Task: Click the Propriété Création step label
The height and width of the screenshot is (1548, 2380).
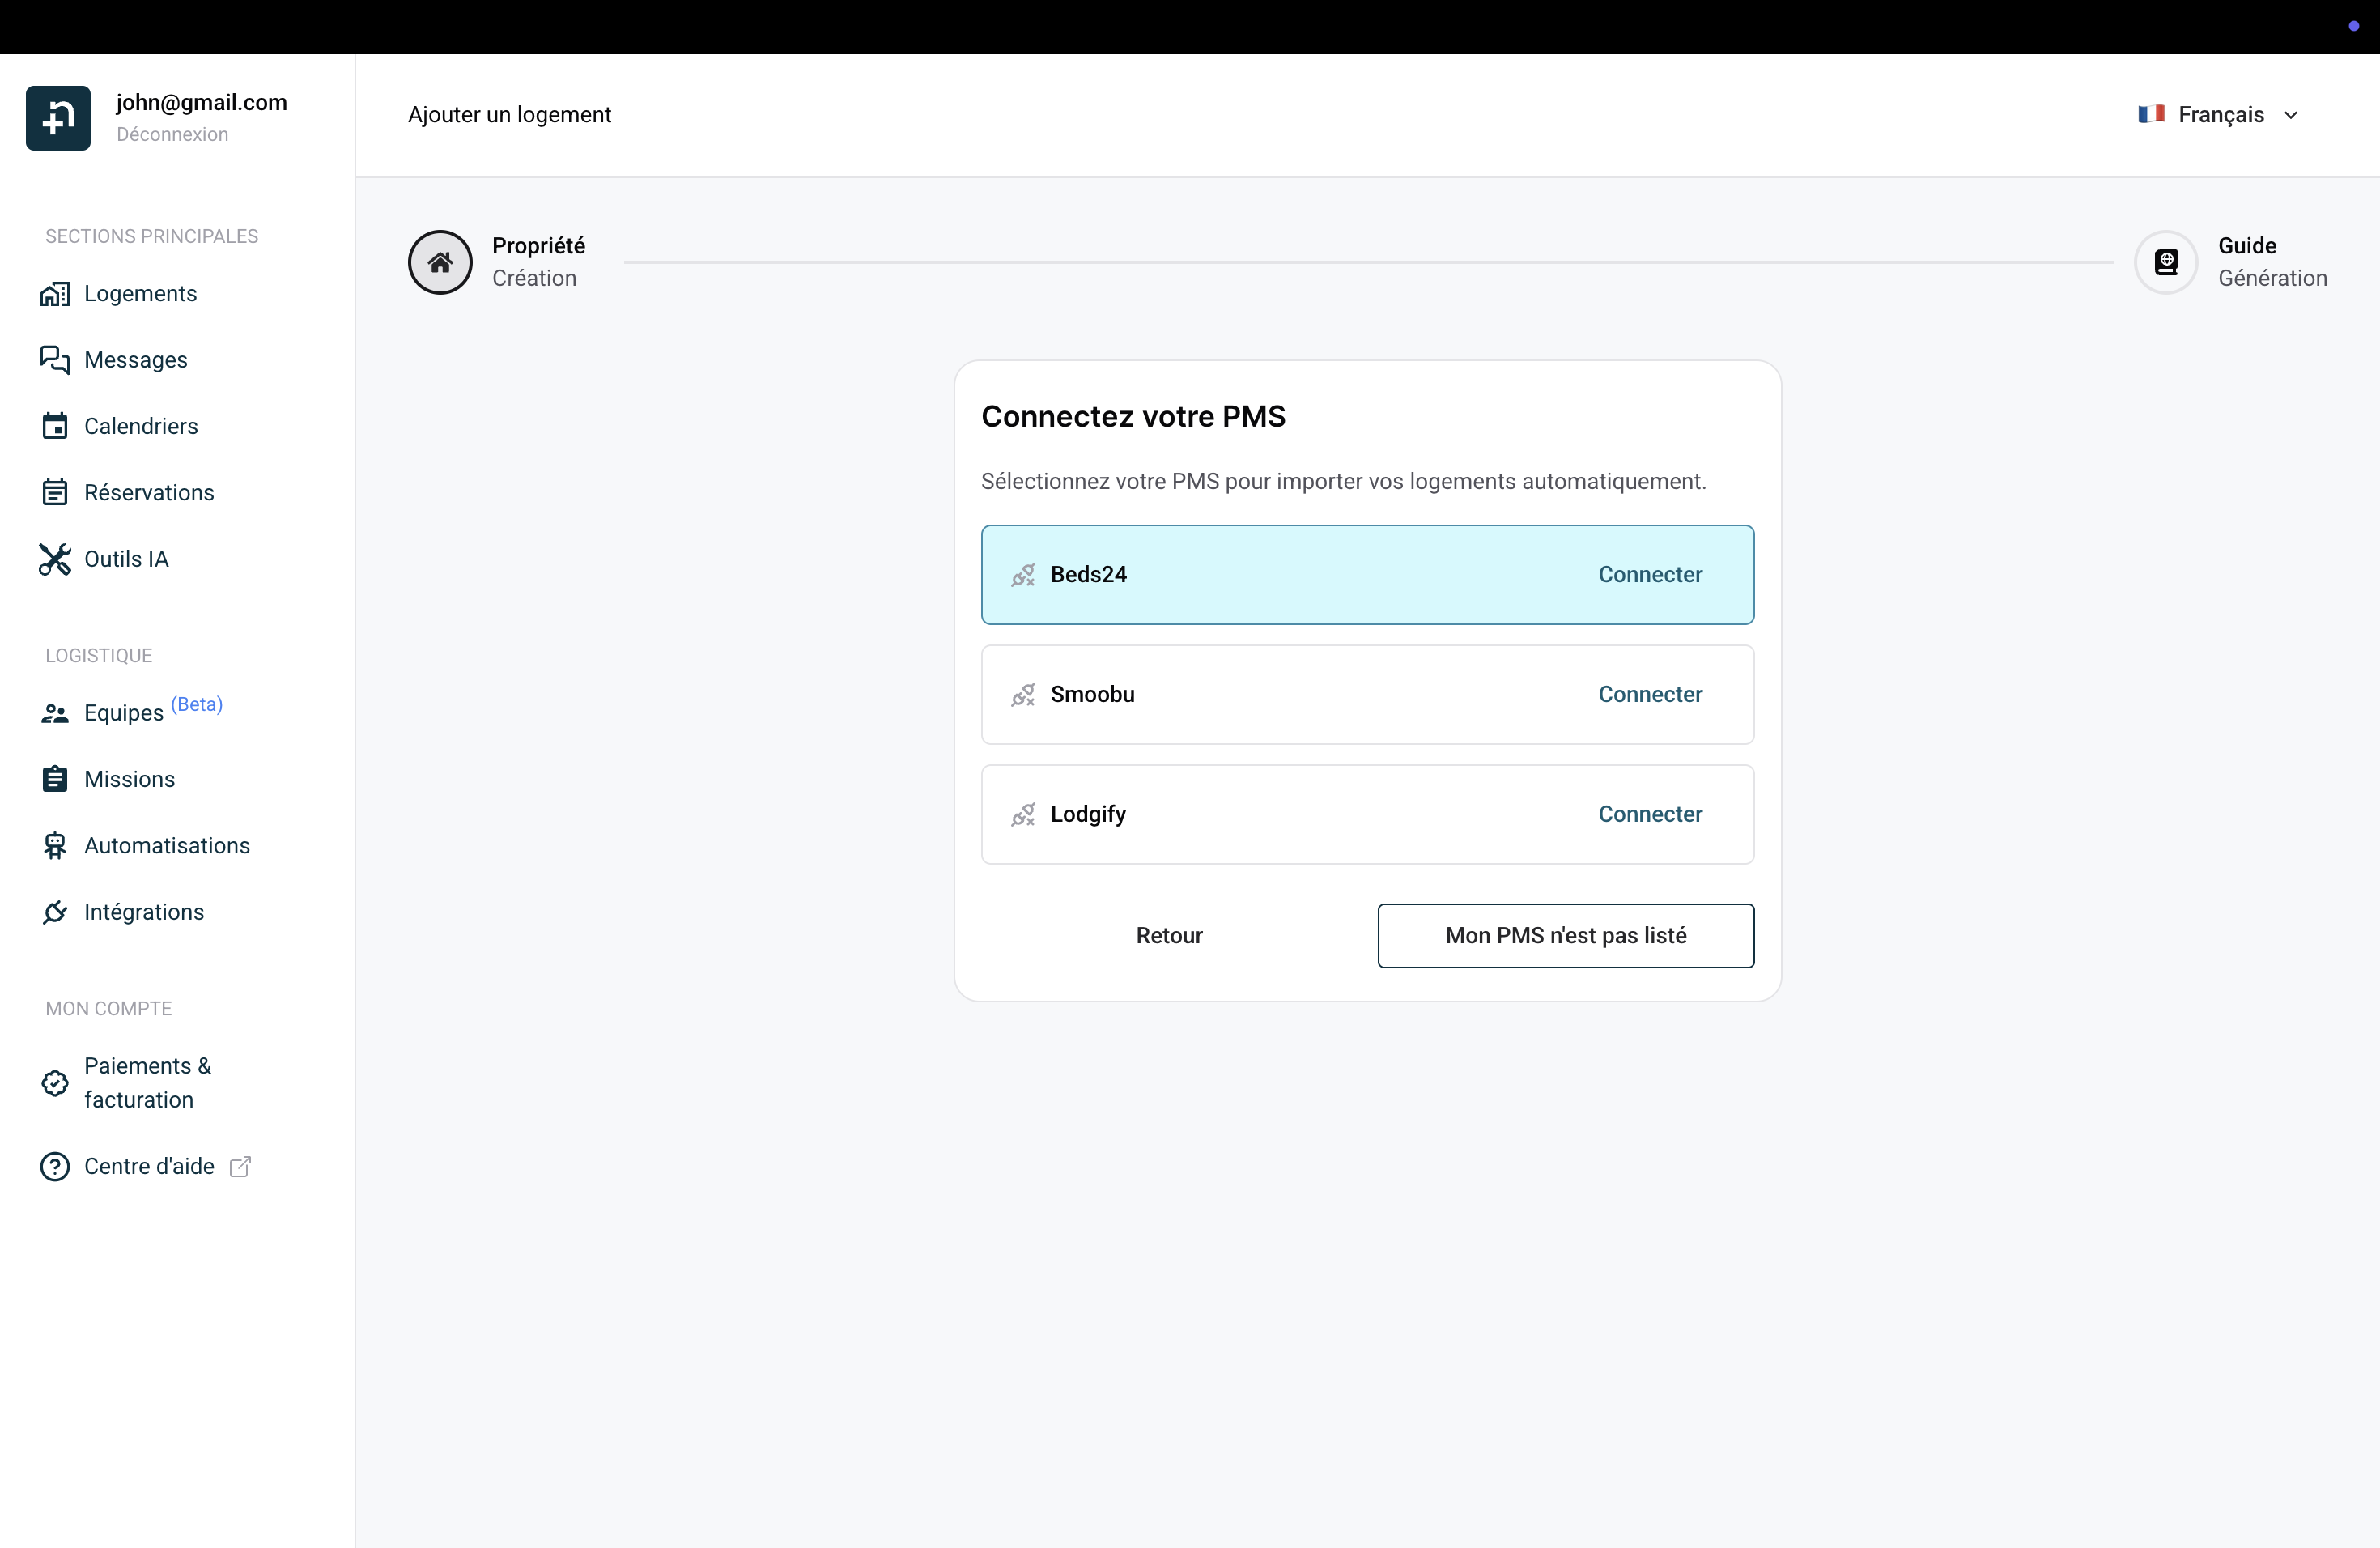Action: coord(538,262)
